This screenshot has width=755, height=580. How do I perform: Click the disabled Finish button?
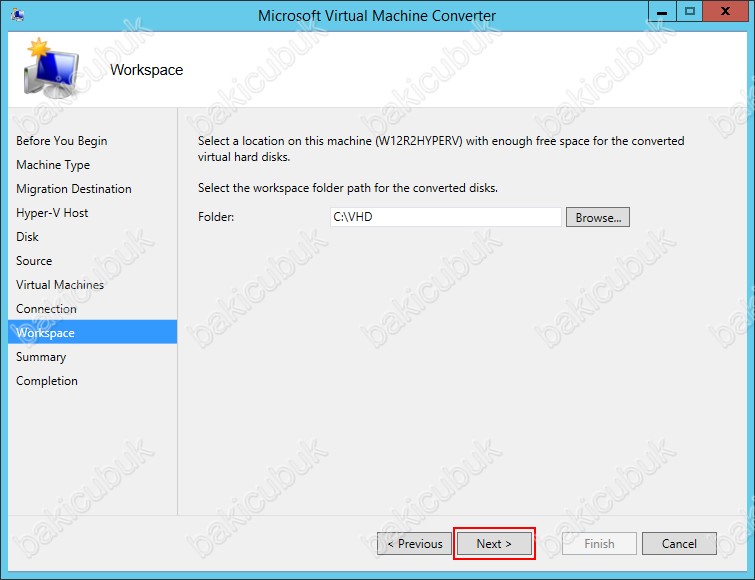(599, 544)
